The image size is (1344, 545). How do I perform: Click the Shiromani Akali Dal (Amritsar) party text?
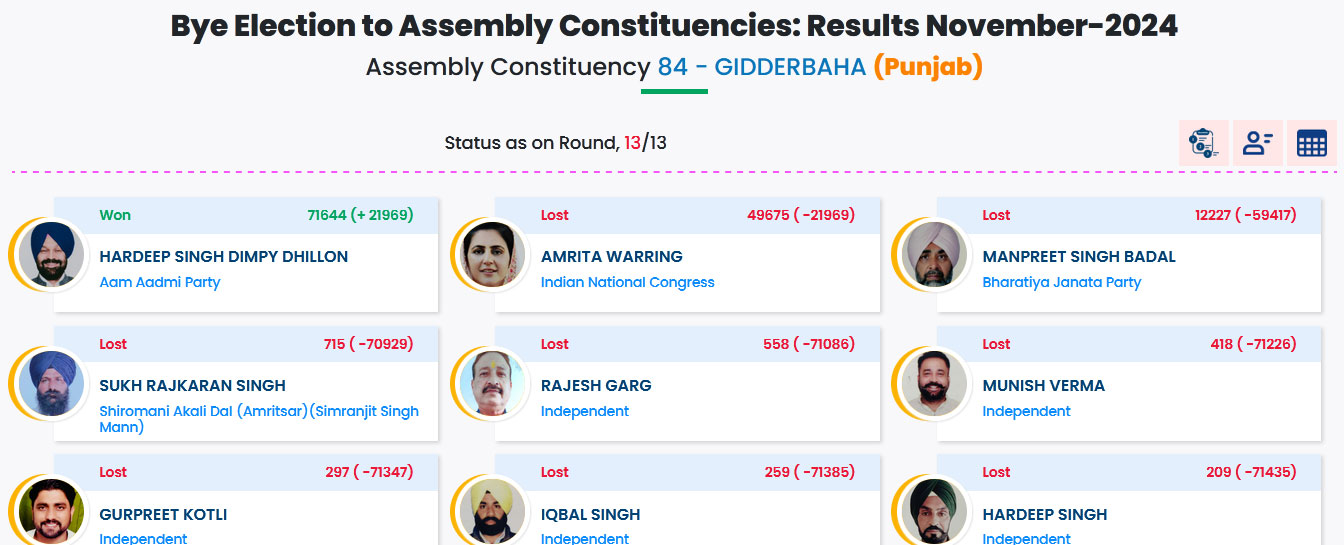(x=258, y=412)
